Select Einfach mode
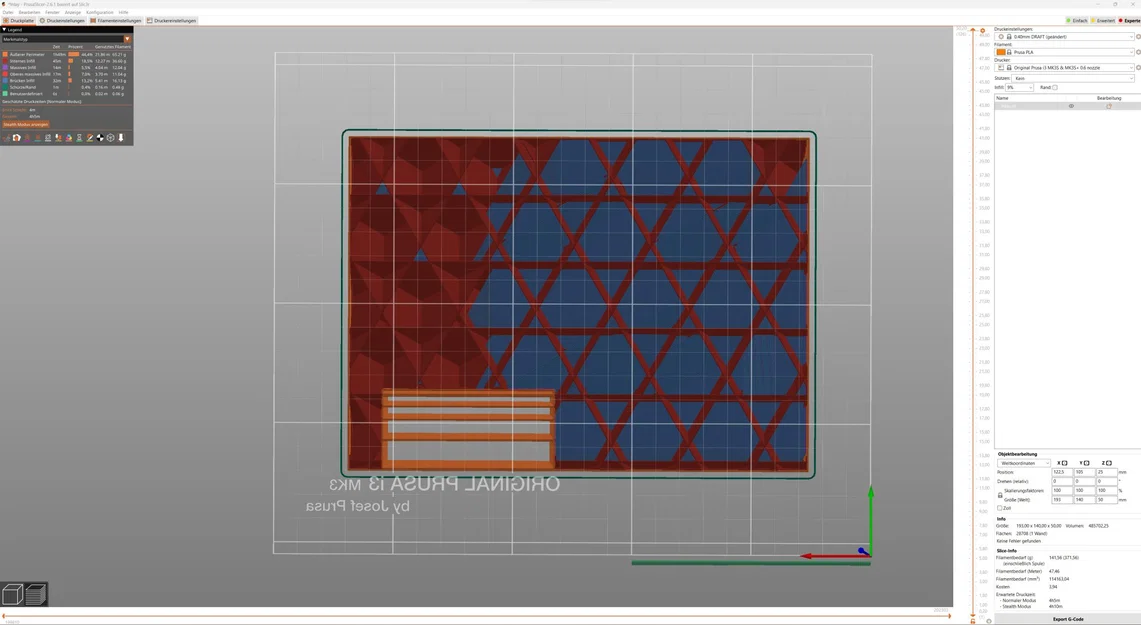This screenshot has height=625, width=1141. point(1076,20)
